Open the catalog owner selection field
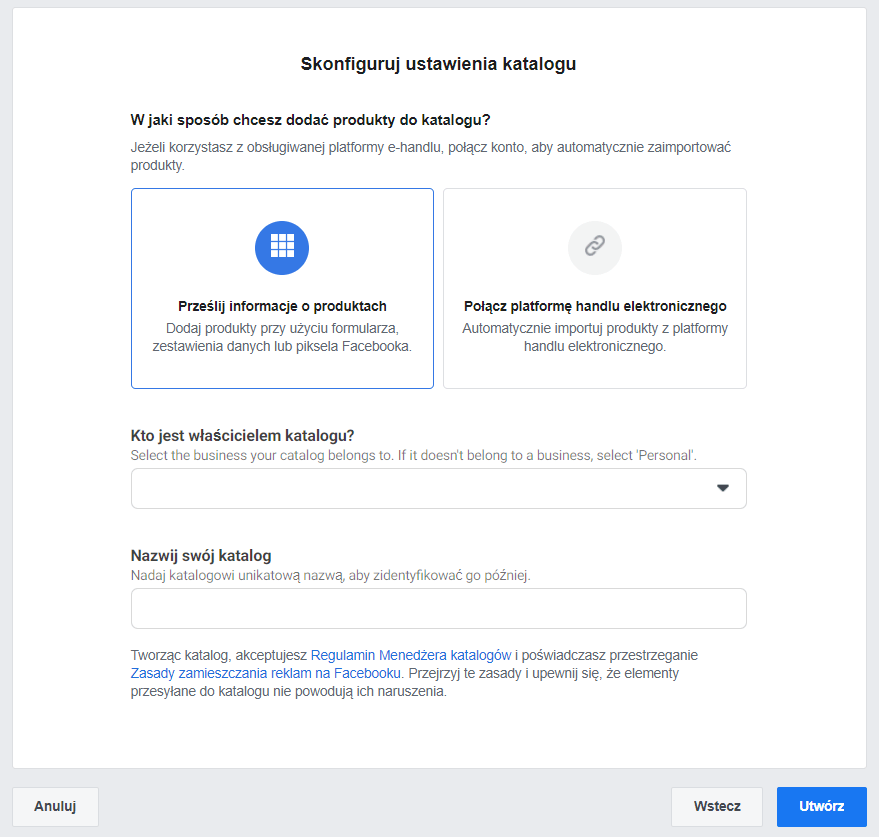Image resolution: width=879 pixels, height=837 pixels. 420,488
